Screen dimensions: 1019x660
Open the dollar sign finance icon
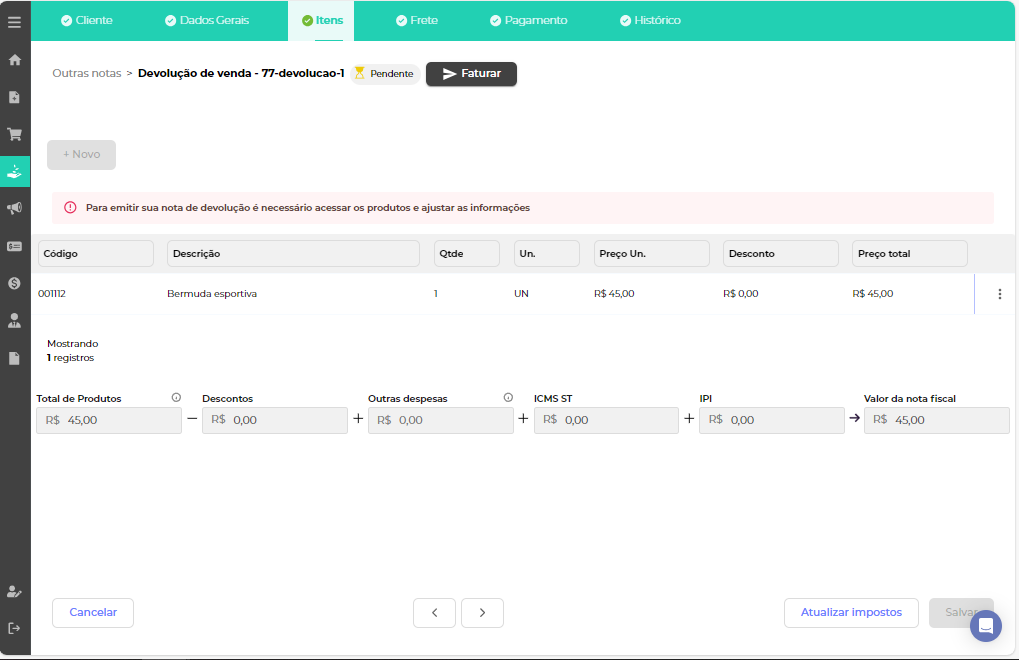15,283
